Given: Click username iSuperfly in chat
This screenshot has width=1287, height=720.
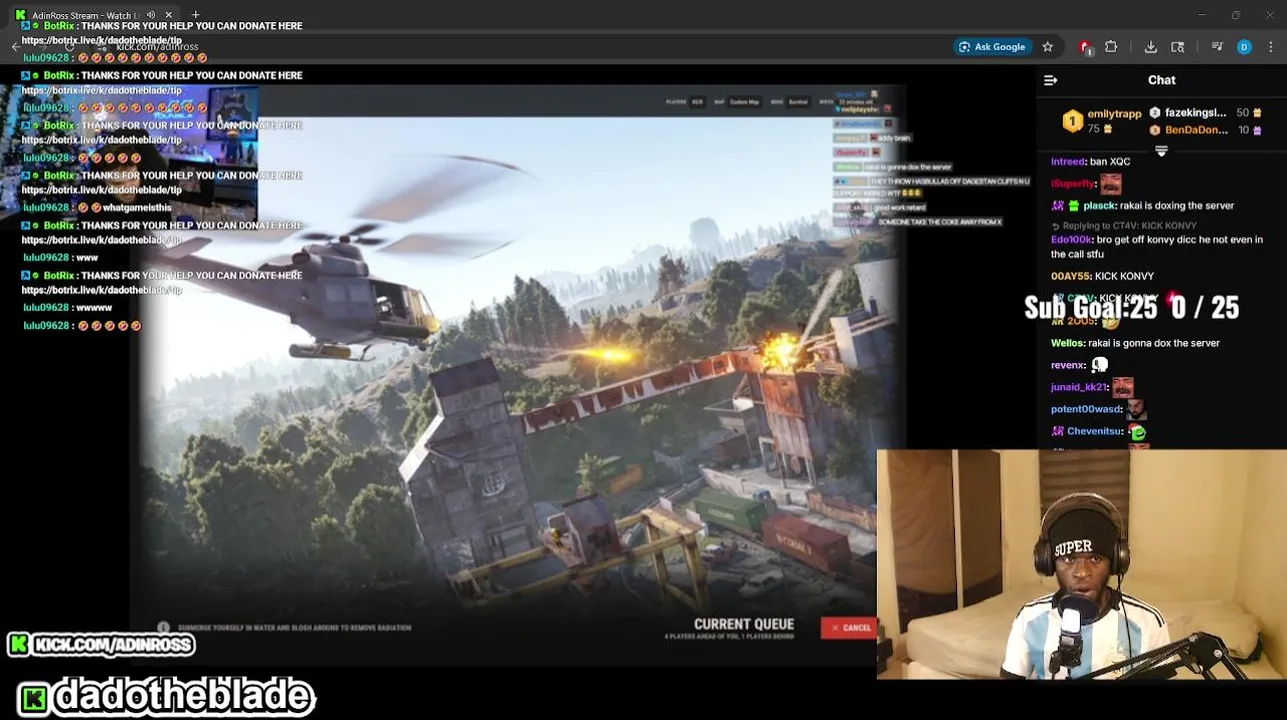Looking at the screenshot, I should click(1073, 184).
